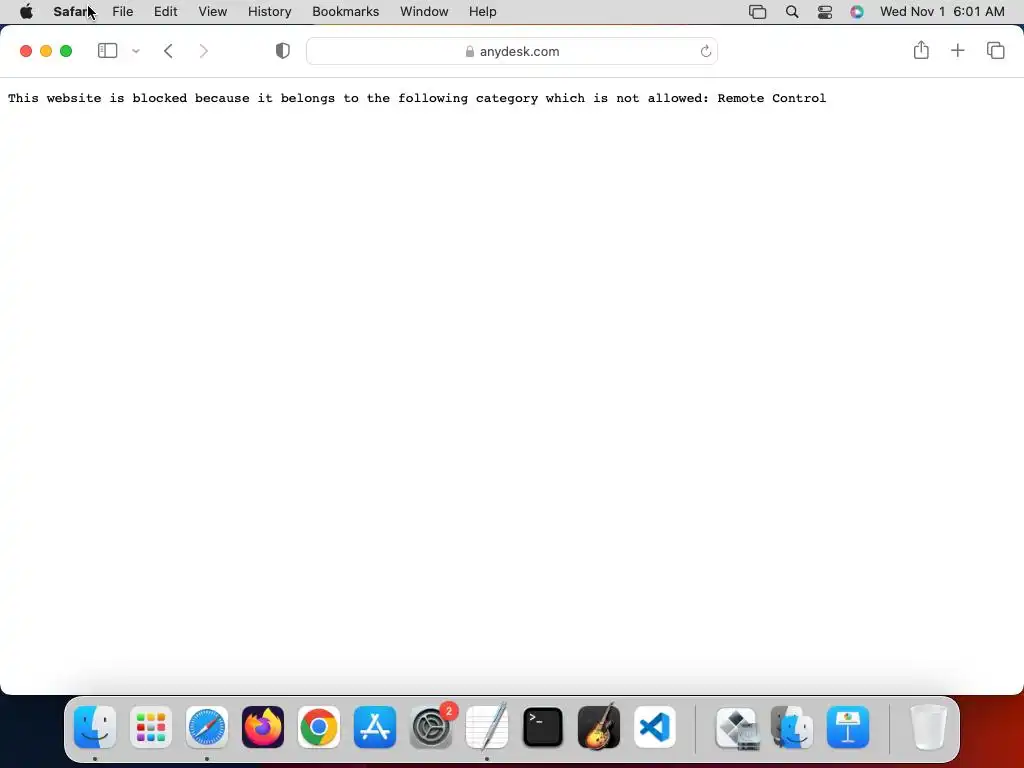This screenshot has height=768, width=1024.
Task: Open Control Center in menu bar
Action: 825,12
